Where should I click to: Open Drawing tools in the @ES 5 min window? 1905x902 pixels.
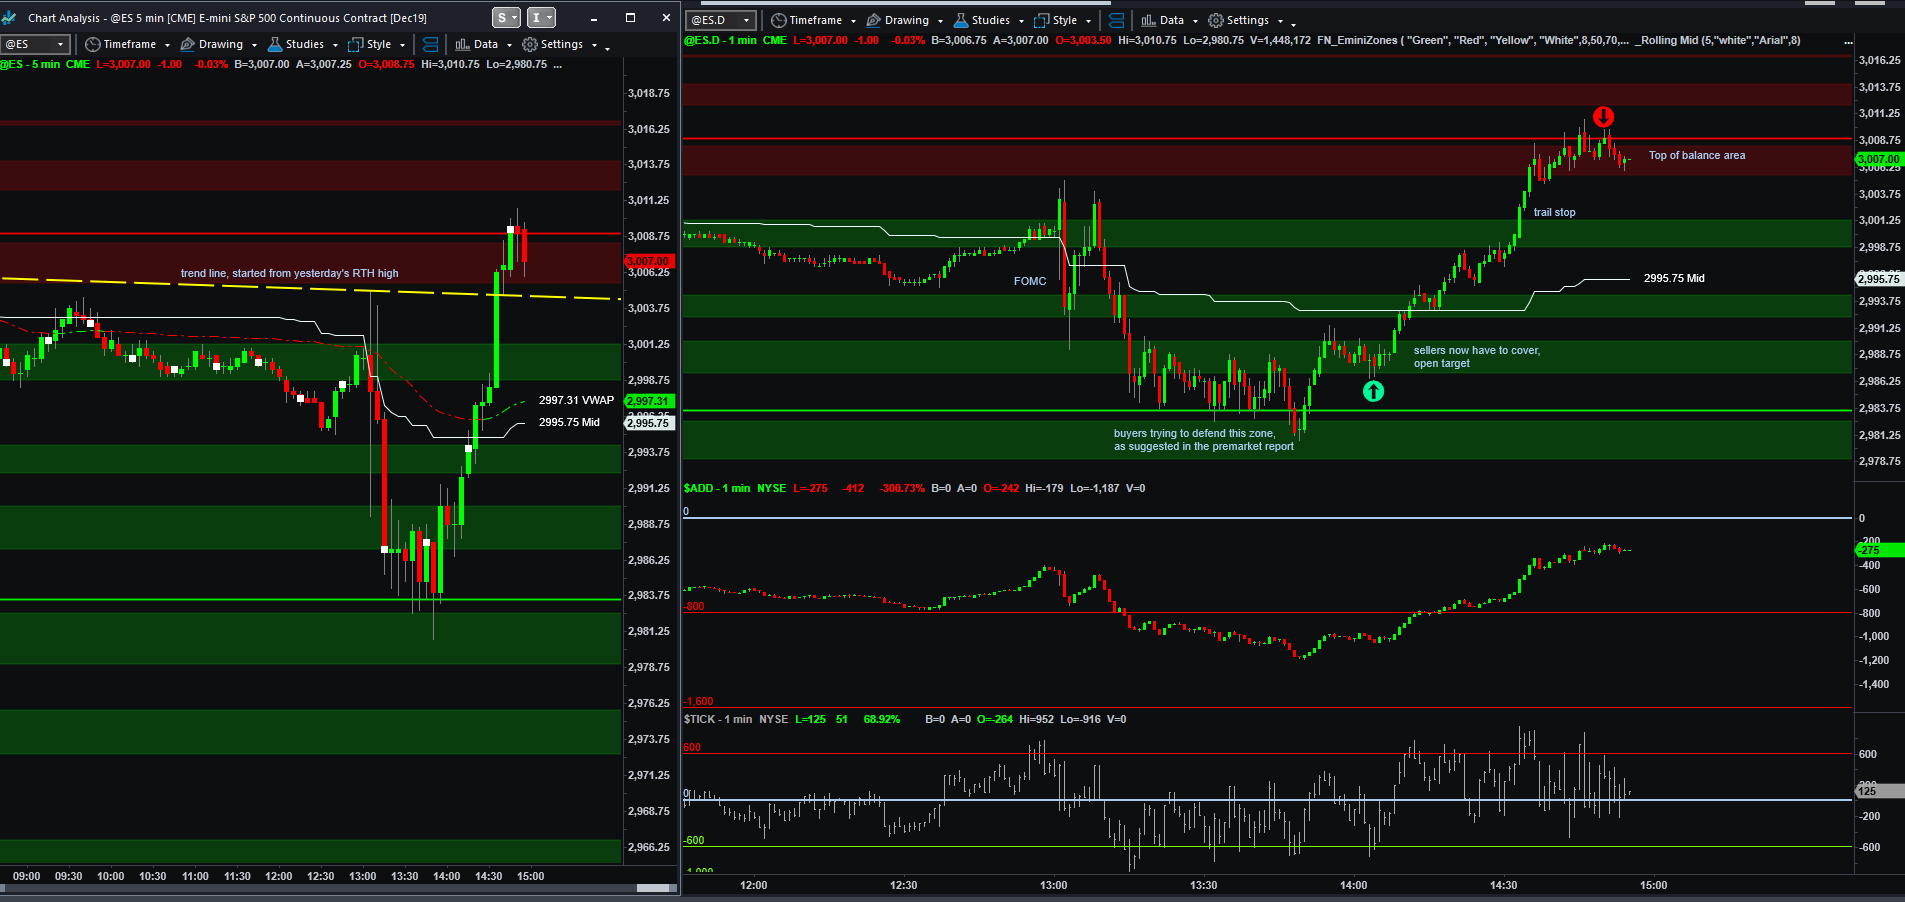[x=212, y=44]
